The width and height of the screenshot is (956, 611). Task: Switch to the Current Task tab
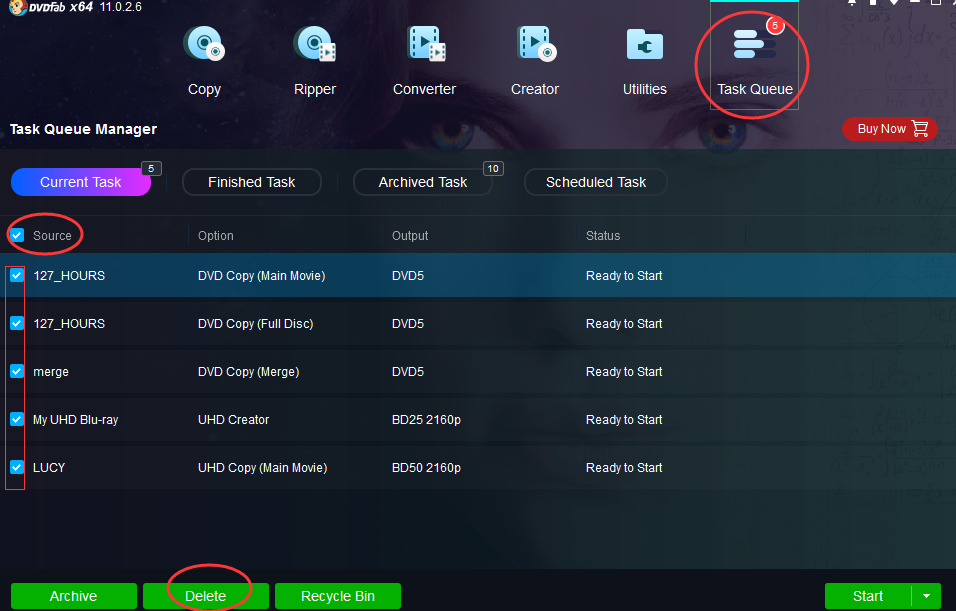(80, 182)
